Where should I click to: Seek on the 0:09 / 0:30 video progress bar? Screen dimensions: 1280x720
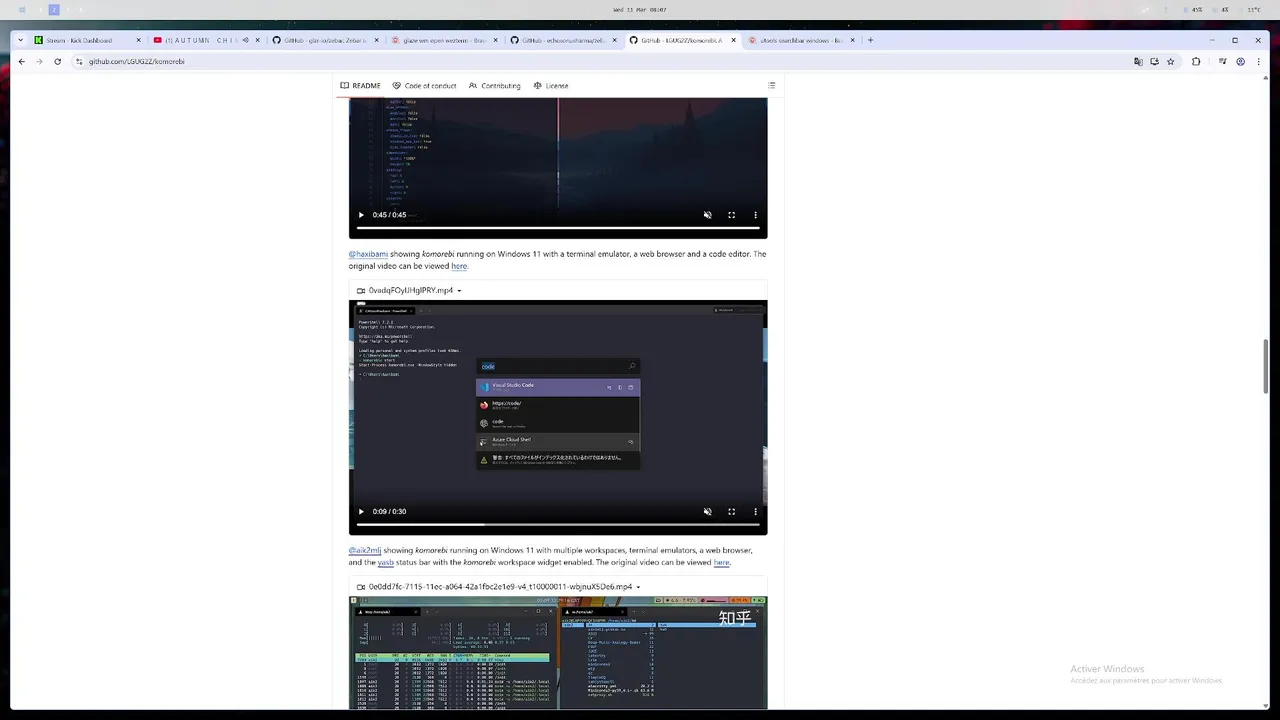(x=558, y=524)
